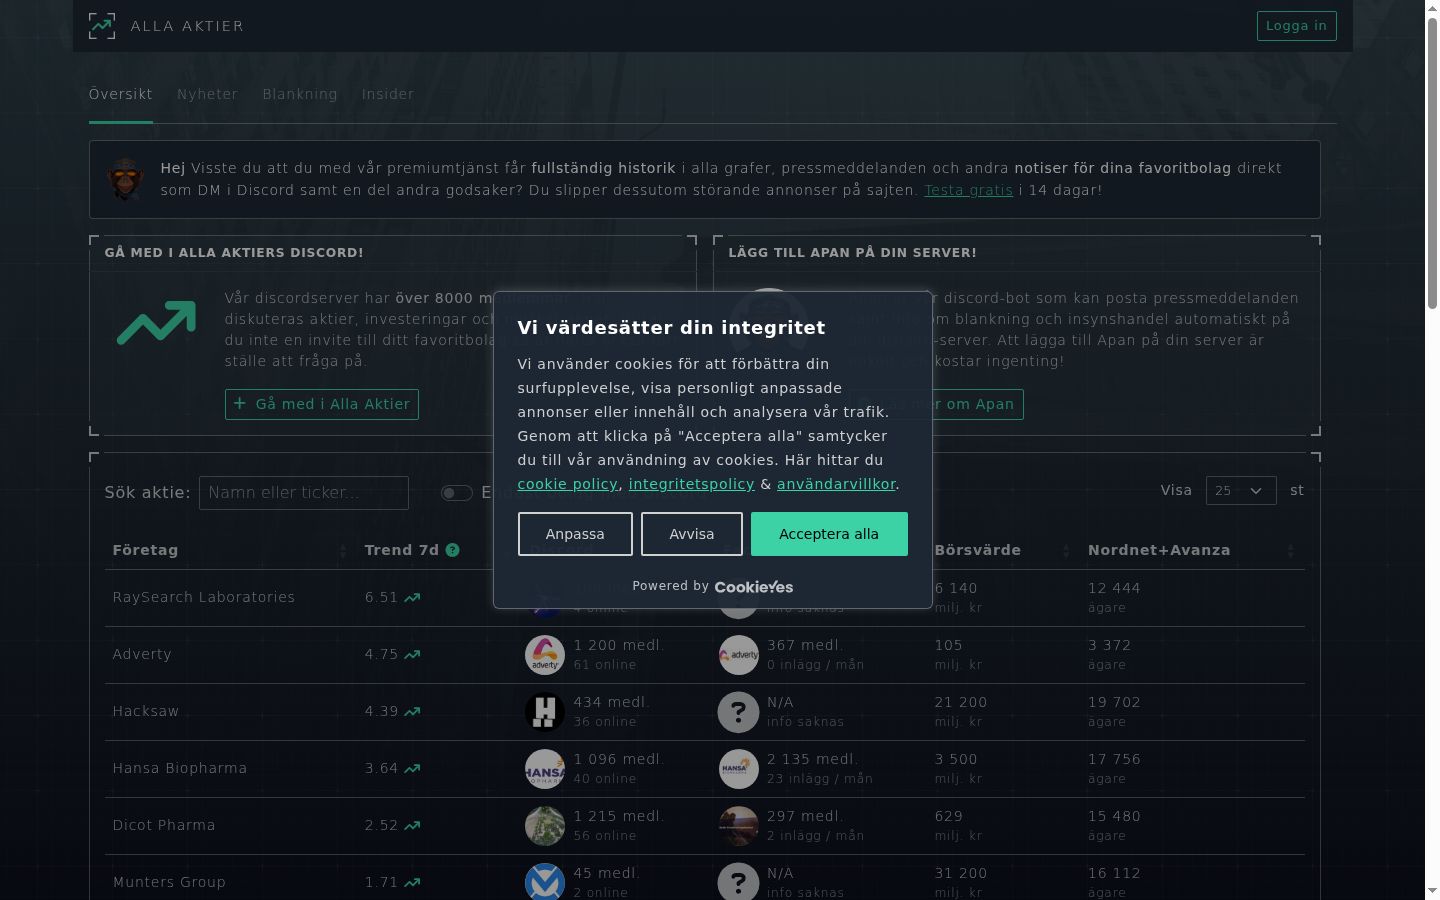The width and height of the screenshot is (1440, 900).
Task: Click Dicot Pharma company name
Action: tap(164, 826)
